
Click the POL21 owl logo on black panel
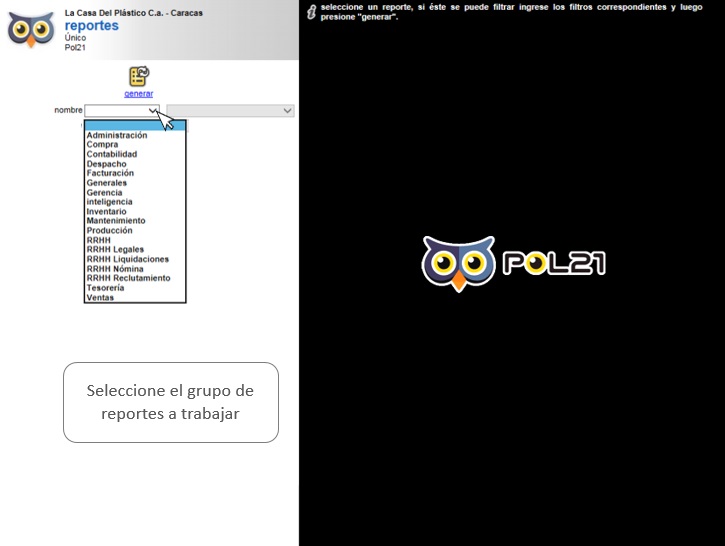pos(513,264)
